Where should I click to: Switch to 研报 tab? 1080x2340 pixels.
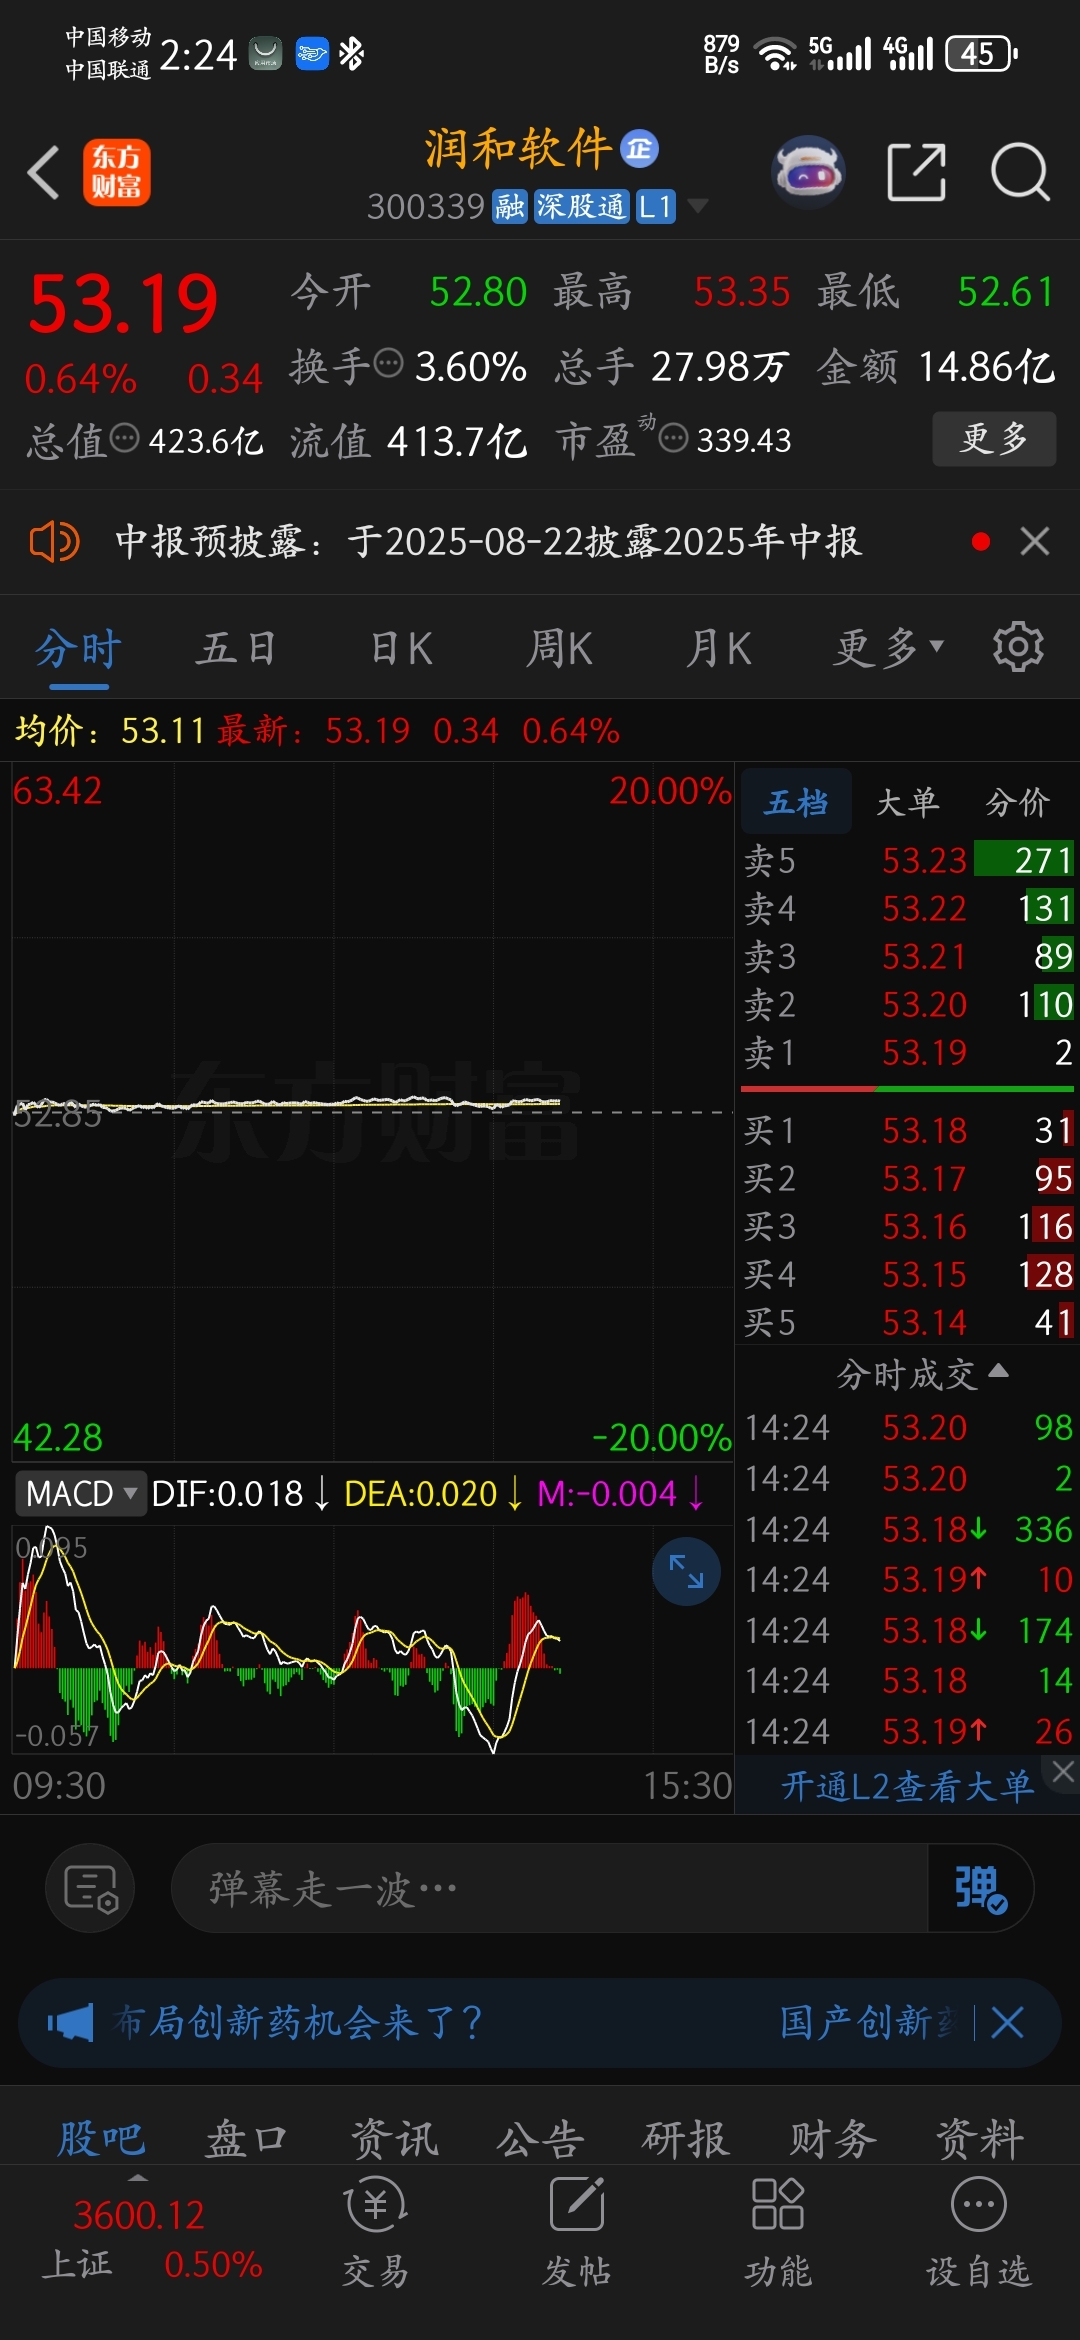click(x=686, y=2140)
